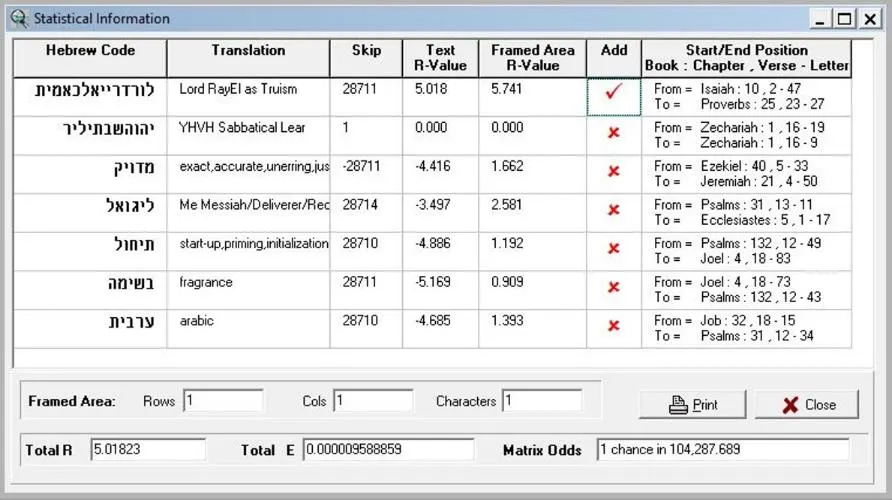The height and width of the screenshot is (500, 892).
Task: Focus the Rows input field
Action: (x=223, y=400)
